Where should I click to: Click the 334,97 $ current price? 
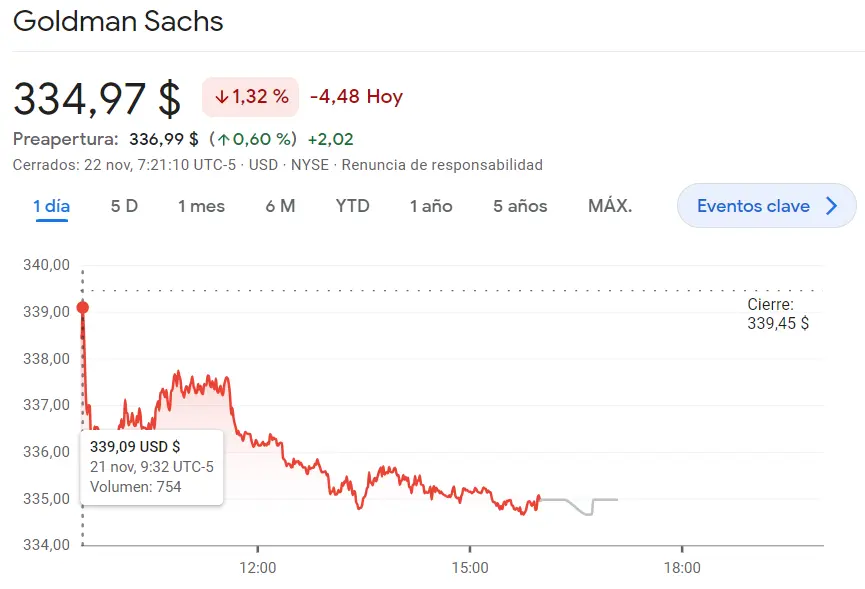pyautogui.click(x=95, y=96)
